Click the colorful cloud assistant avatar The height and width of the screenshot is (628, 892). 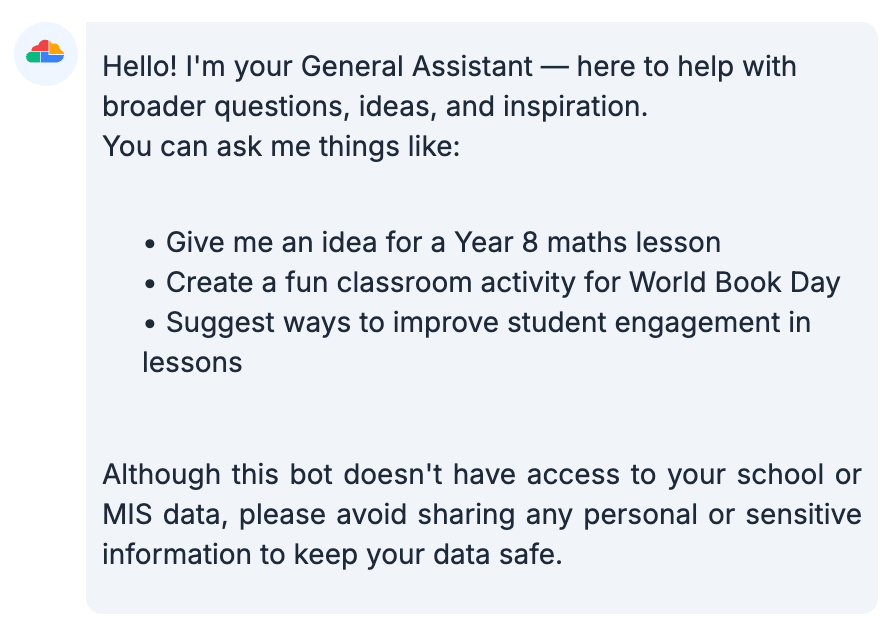46,52
